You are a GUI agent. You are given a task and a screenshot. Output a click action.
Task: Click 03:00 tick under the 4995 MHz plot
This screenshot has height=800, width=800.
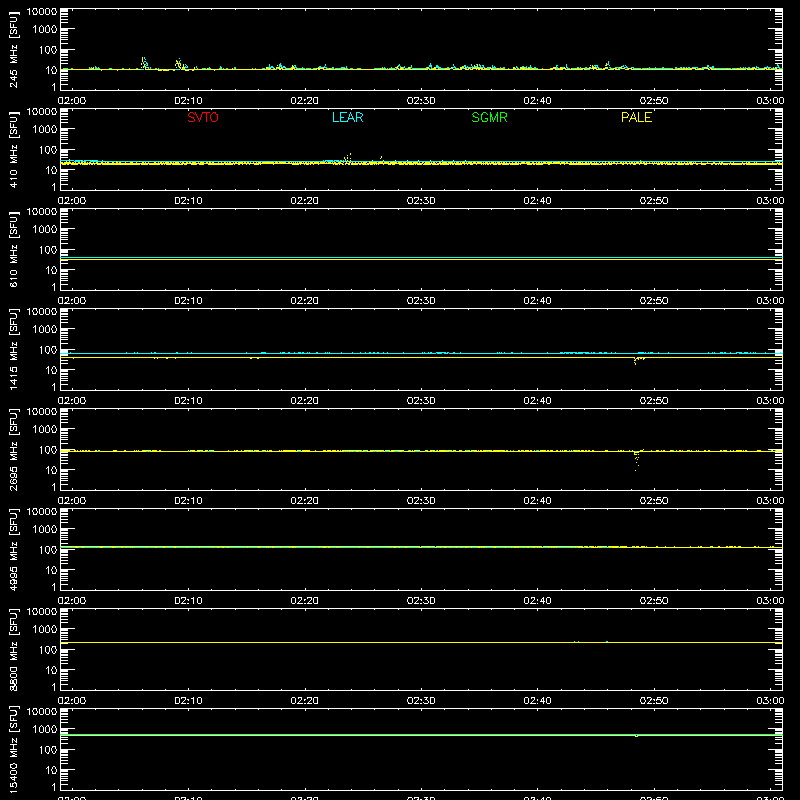coord(770,601)
